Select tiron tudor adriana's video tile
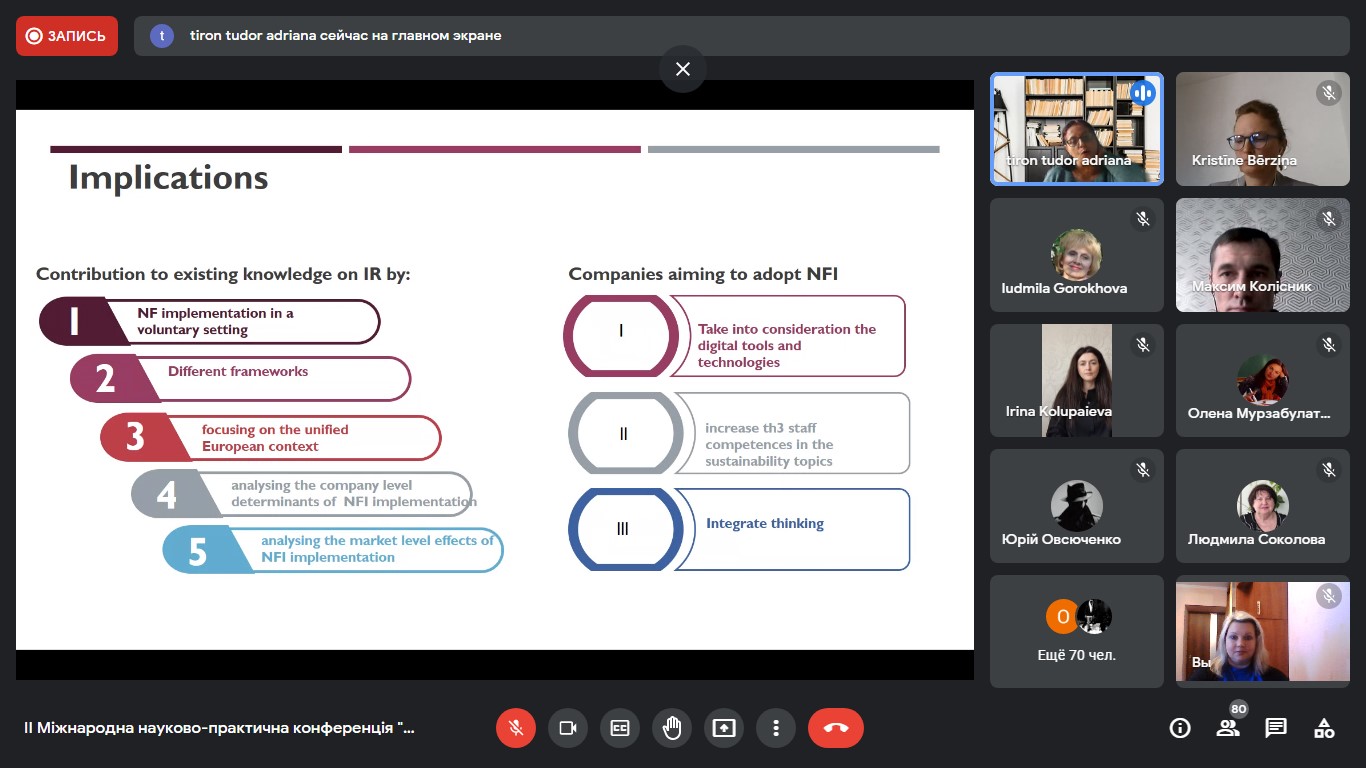 (1077, 129)
